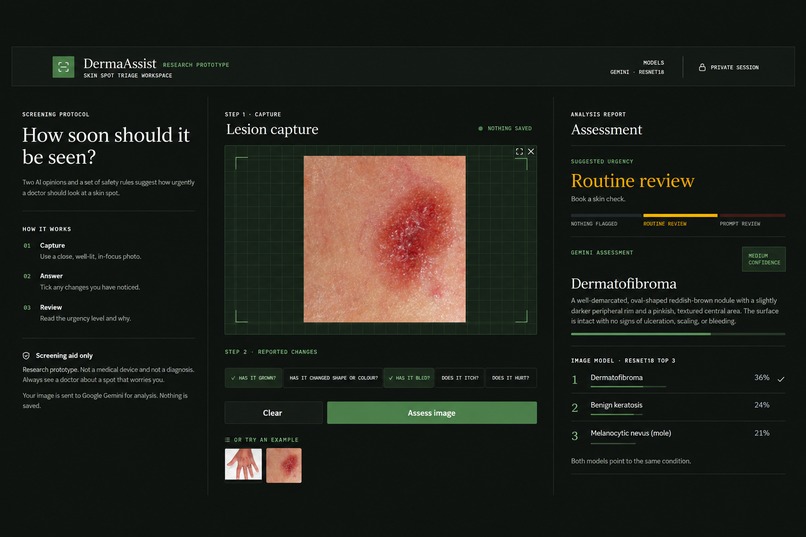Click the 01 Capture step
Viewport: 806px width, 537px height.
click(82, 251)
